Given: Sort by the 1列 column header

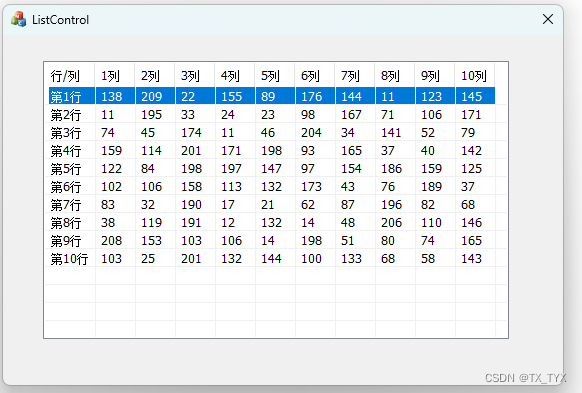Looking at the screenshot, I should click(x=115, y=76).
